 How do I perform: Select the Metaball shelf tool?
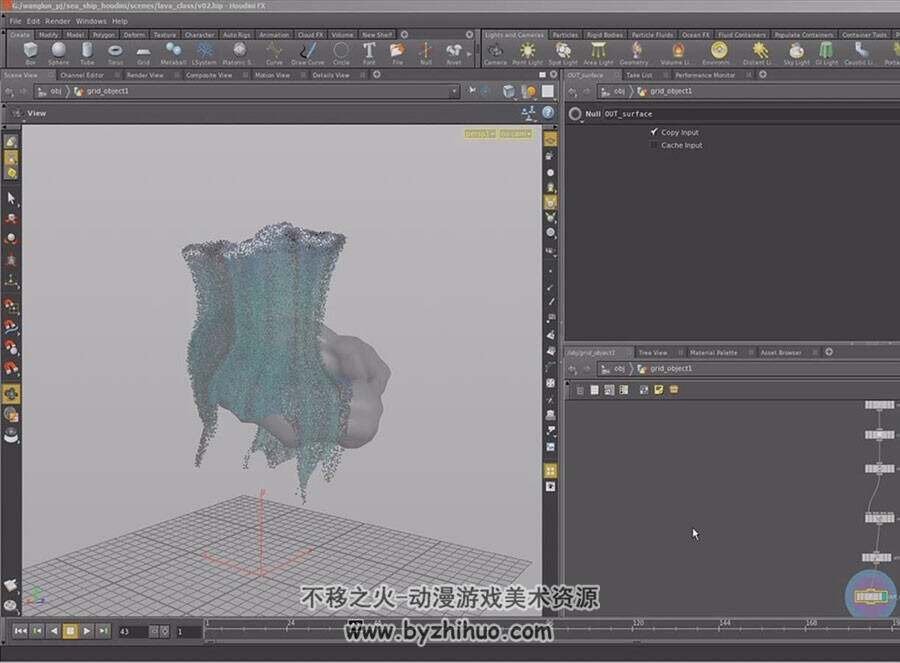[173, 53]
